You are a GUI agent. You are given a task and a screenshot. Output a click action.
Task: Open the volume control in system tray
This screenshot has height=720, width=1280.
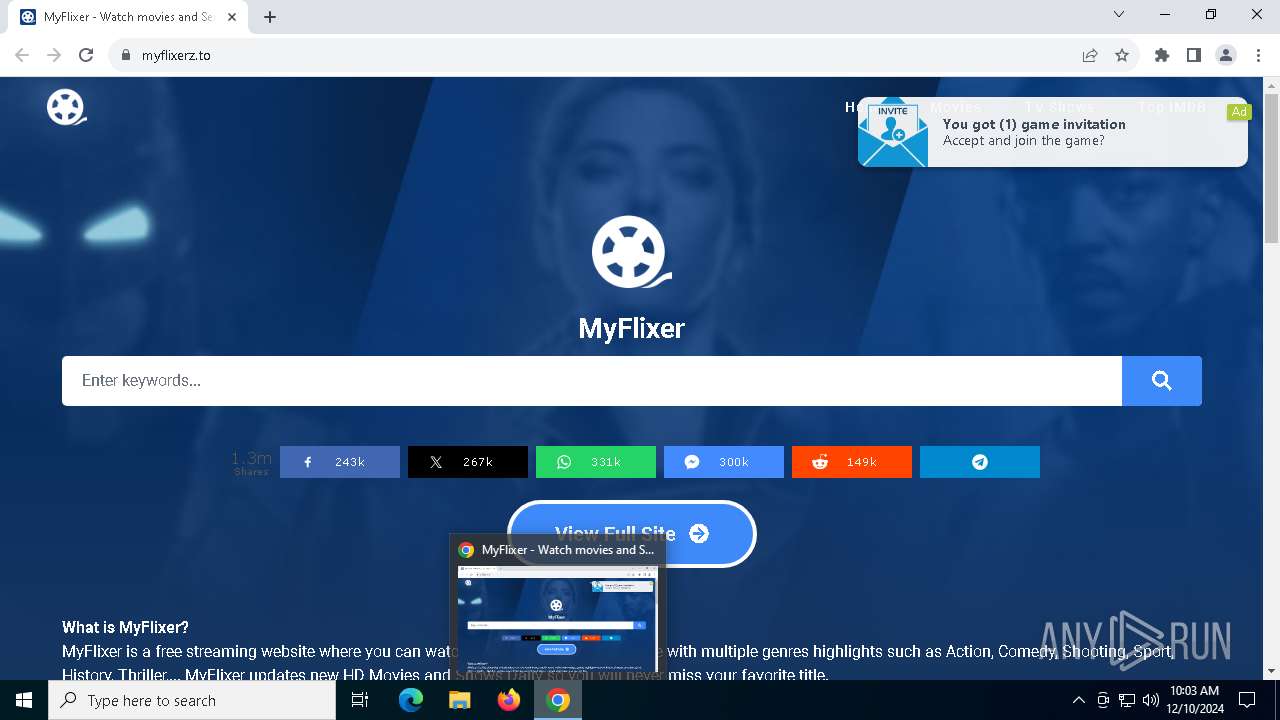point(1150,700)
